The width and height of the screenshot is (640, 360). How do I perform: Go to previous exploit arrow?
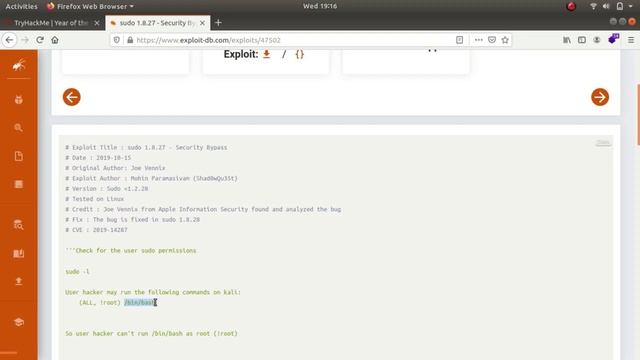pos(72,97)
